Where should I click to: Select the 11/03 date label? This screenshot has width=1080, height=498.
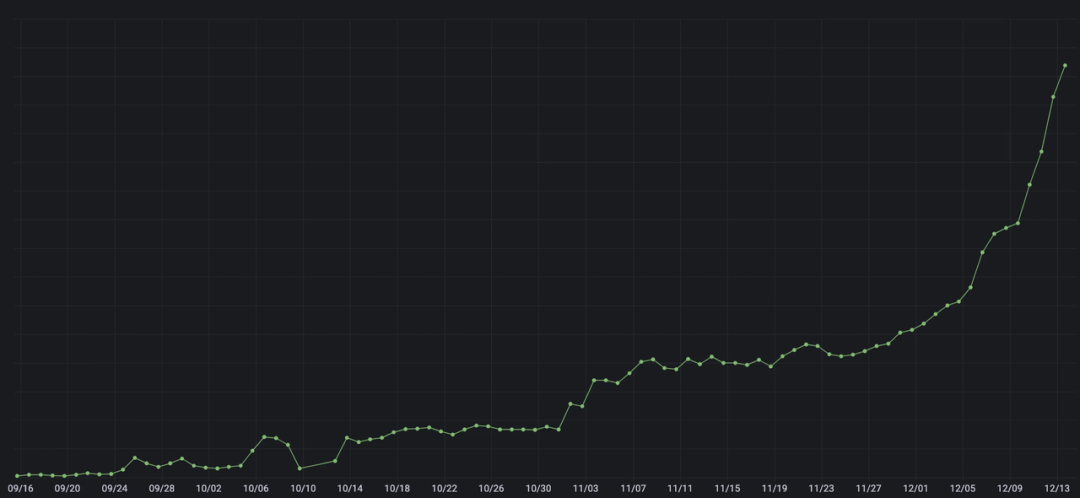coord(585,489)
